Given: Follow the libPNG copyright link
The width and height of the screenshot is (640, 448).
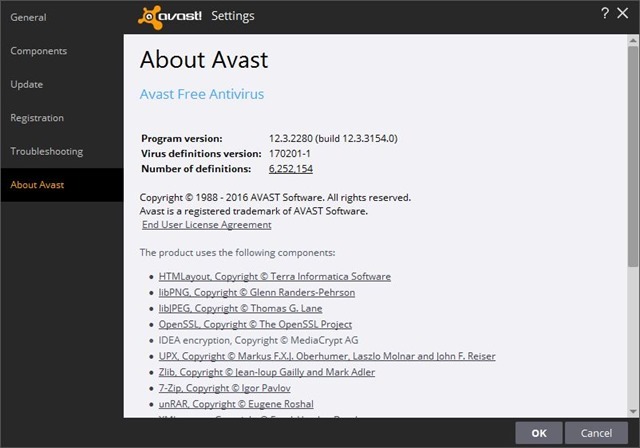Looking at the screenshot, I should click(x=256, y=292).
